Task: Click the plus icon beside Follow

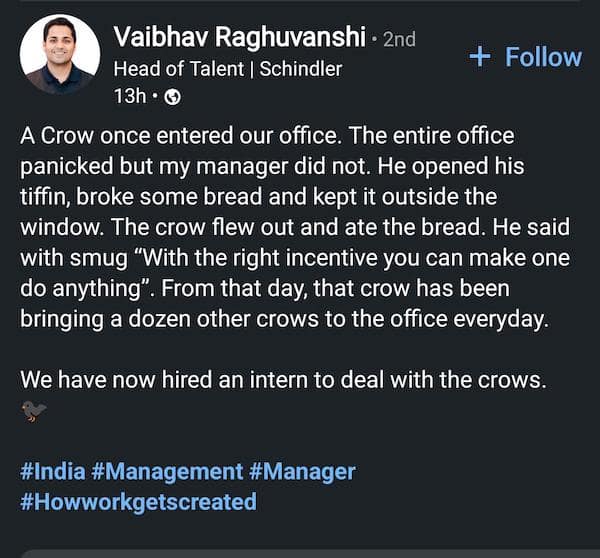Action: 480,57
